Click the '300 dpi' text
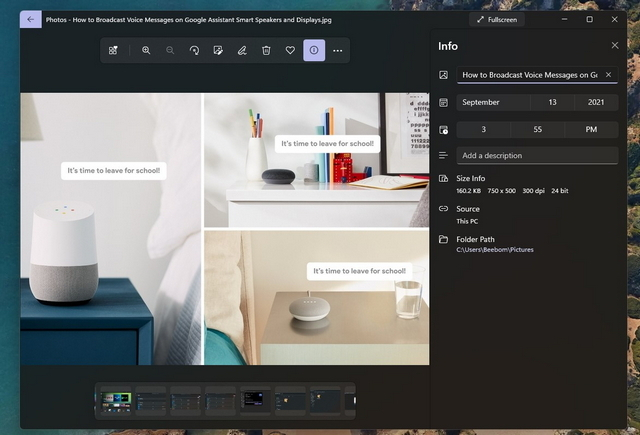The width and height of the screenshot is (640, 435). click(533, 191)
